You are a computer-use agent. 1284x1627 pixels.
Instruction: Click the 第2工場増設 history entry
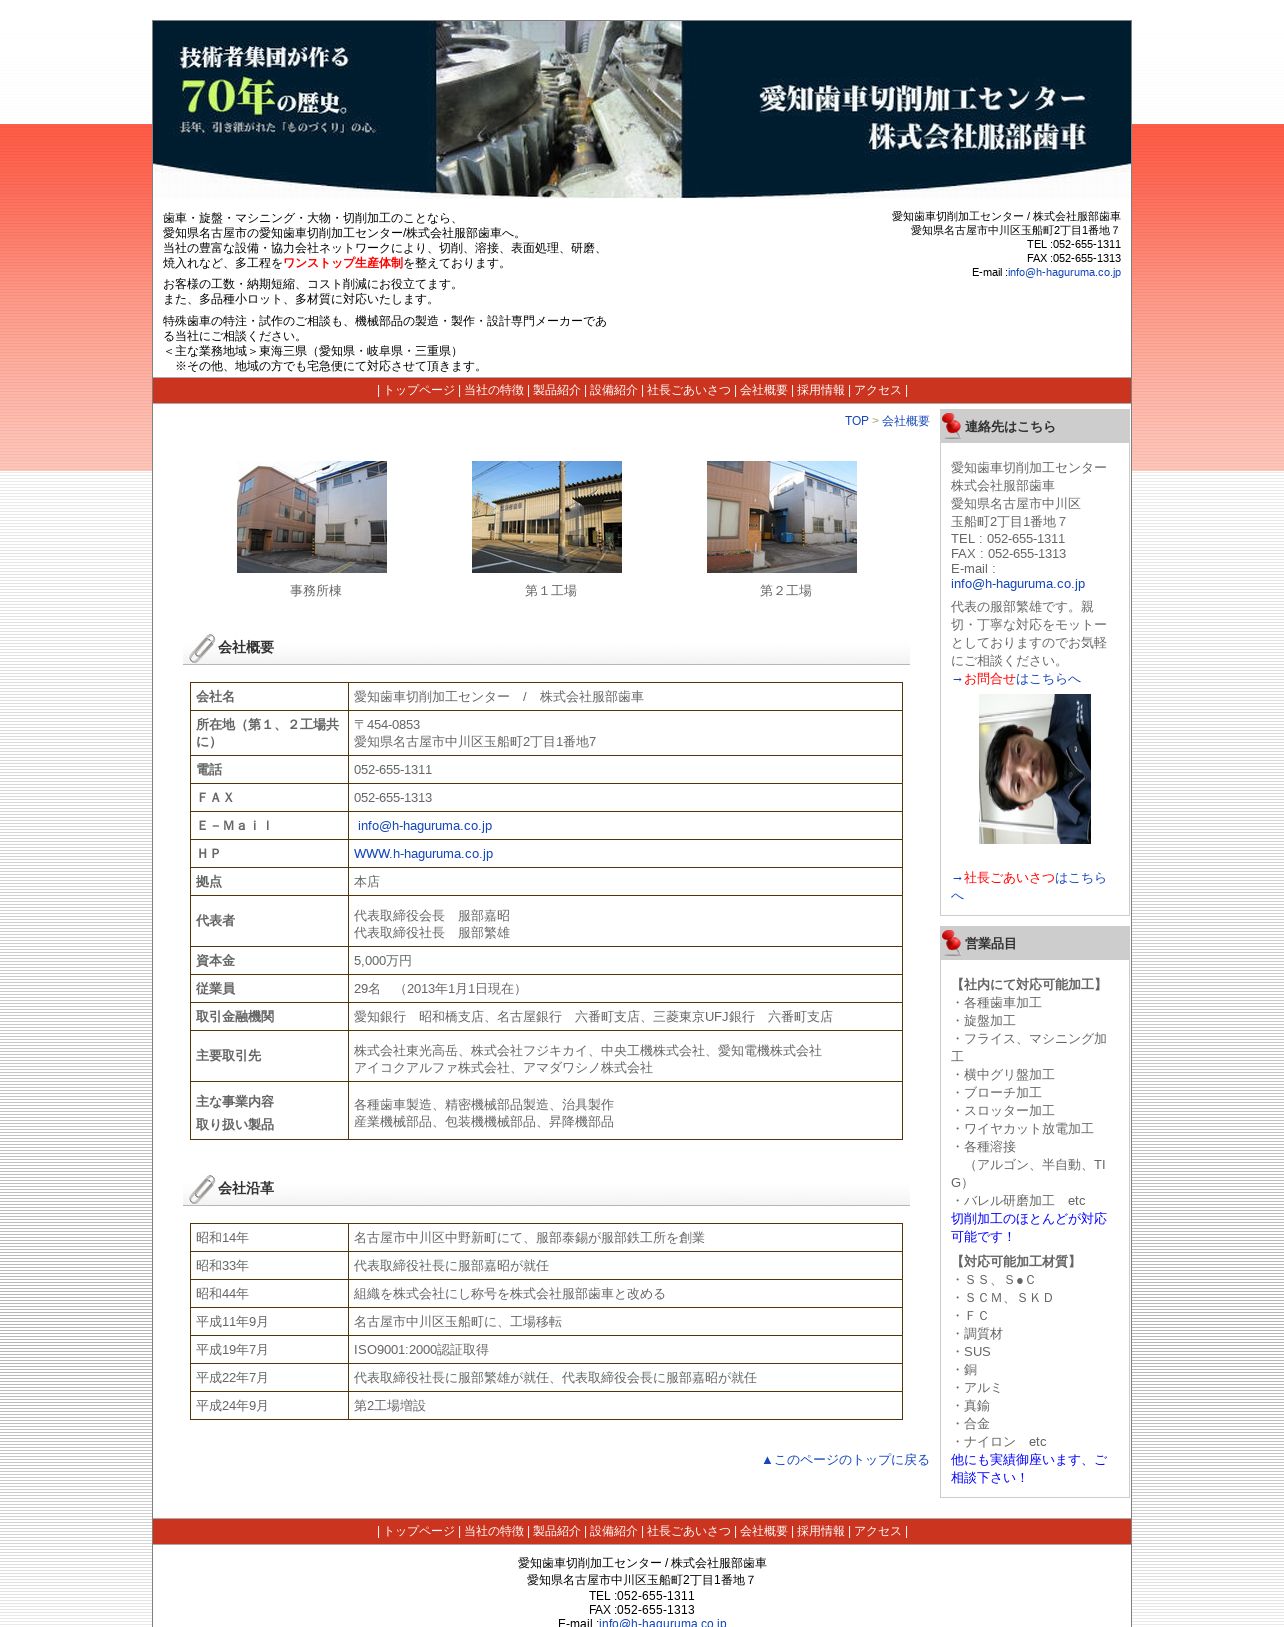[x=625, y=1406]
